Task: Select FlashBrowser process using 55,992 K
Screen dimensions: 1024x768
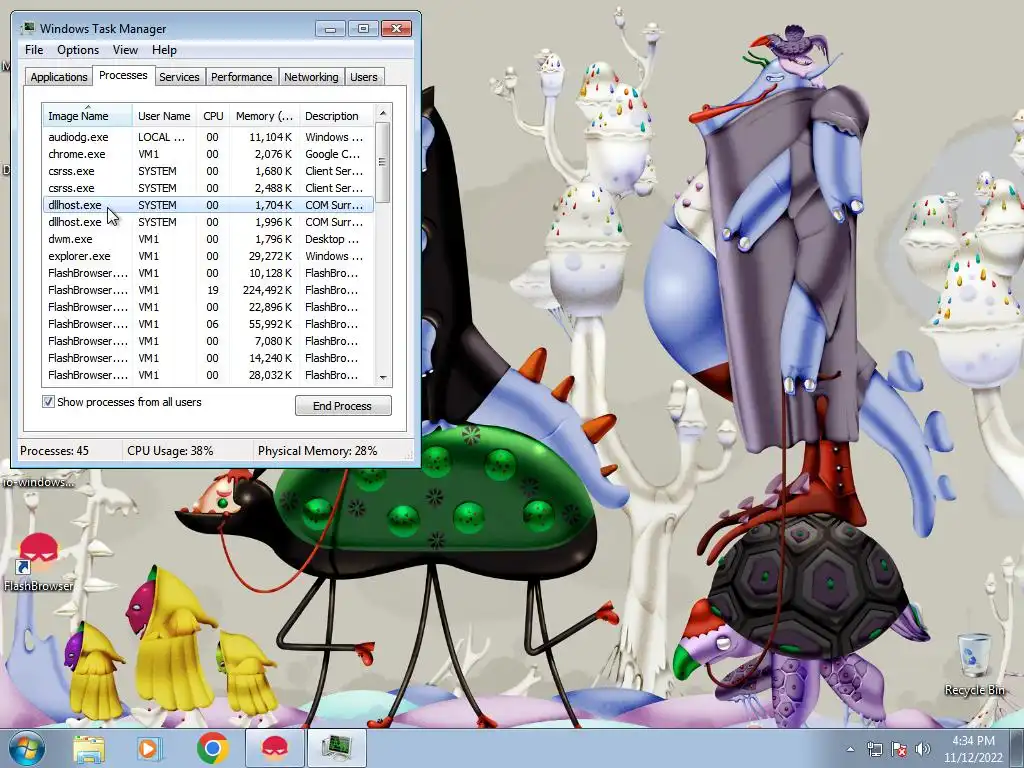Action: (x=208, y=324)
